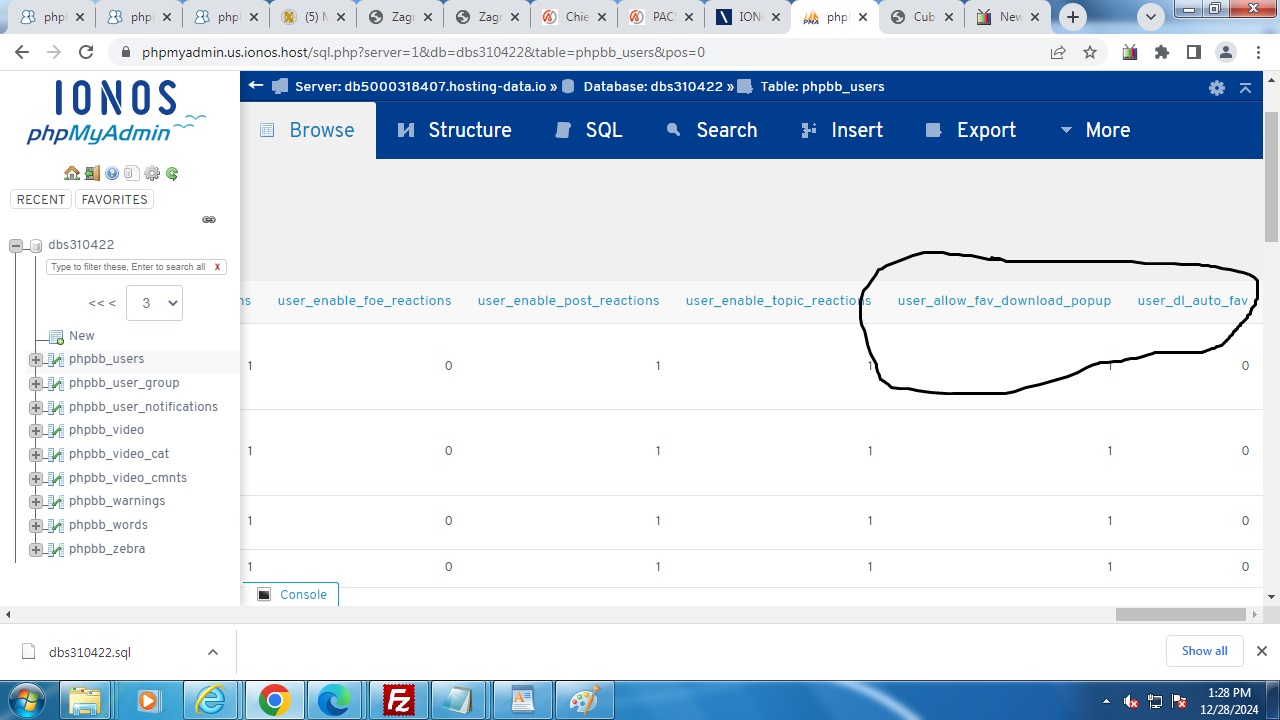Click in the table filter input field
1280x720 pixels.
tap(128, 267)
